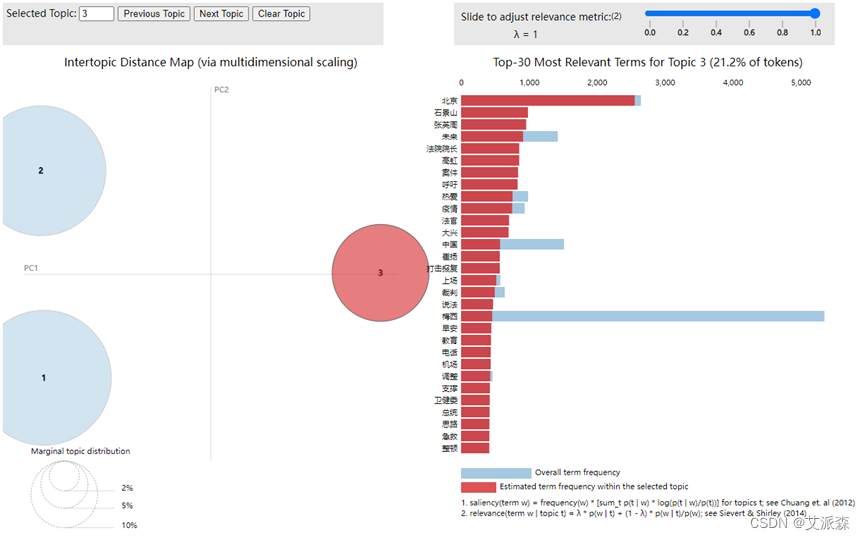Click the Selected Topic number input field
The image size is (865, 540).
[x=97, y=14]
